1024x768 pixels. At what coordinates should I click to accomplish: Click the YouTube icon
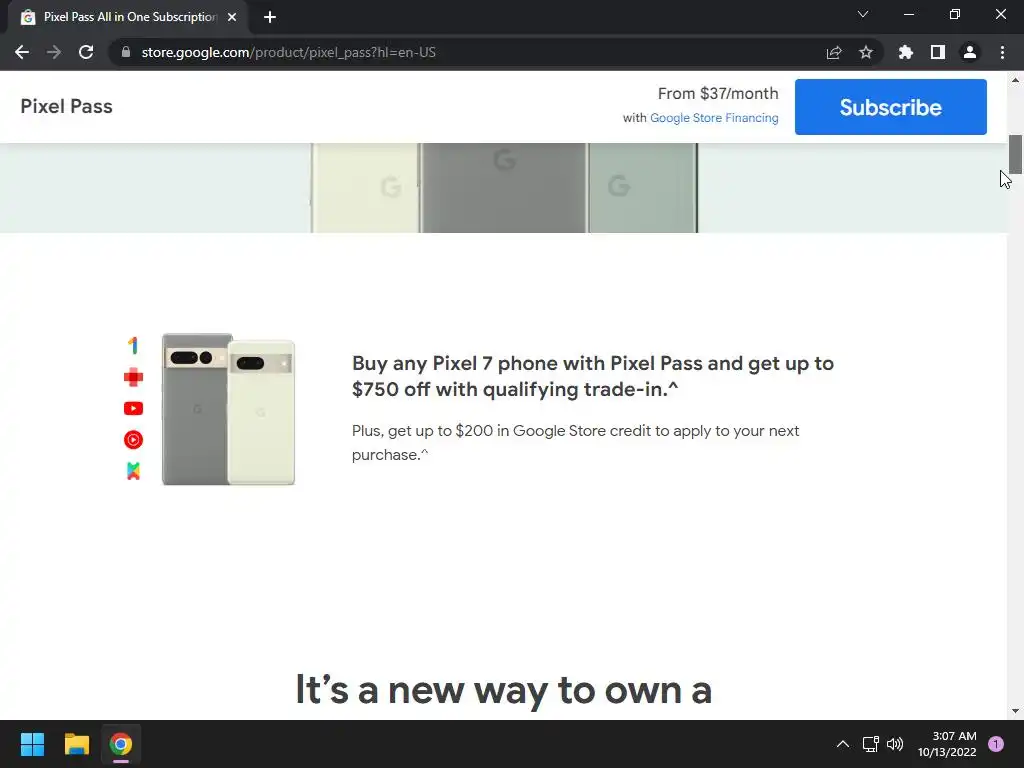click(133, 408)
